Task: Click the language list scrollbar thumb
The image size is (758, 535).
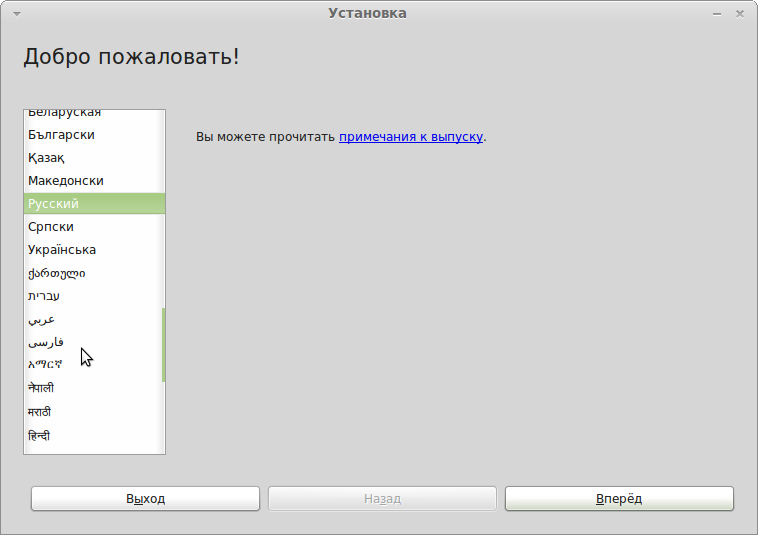Action: point(163,345)
